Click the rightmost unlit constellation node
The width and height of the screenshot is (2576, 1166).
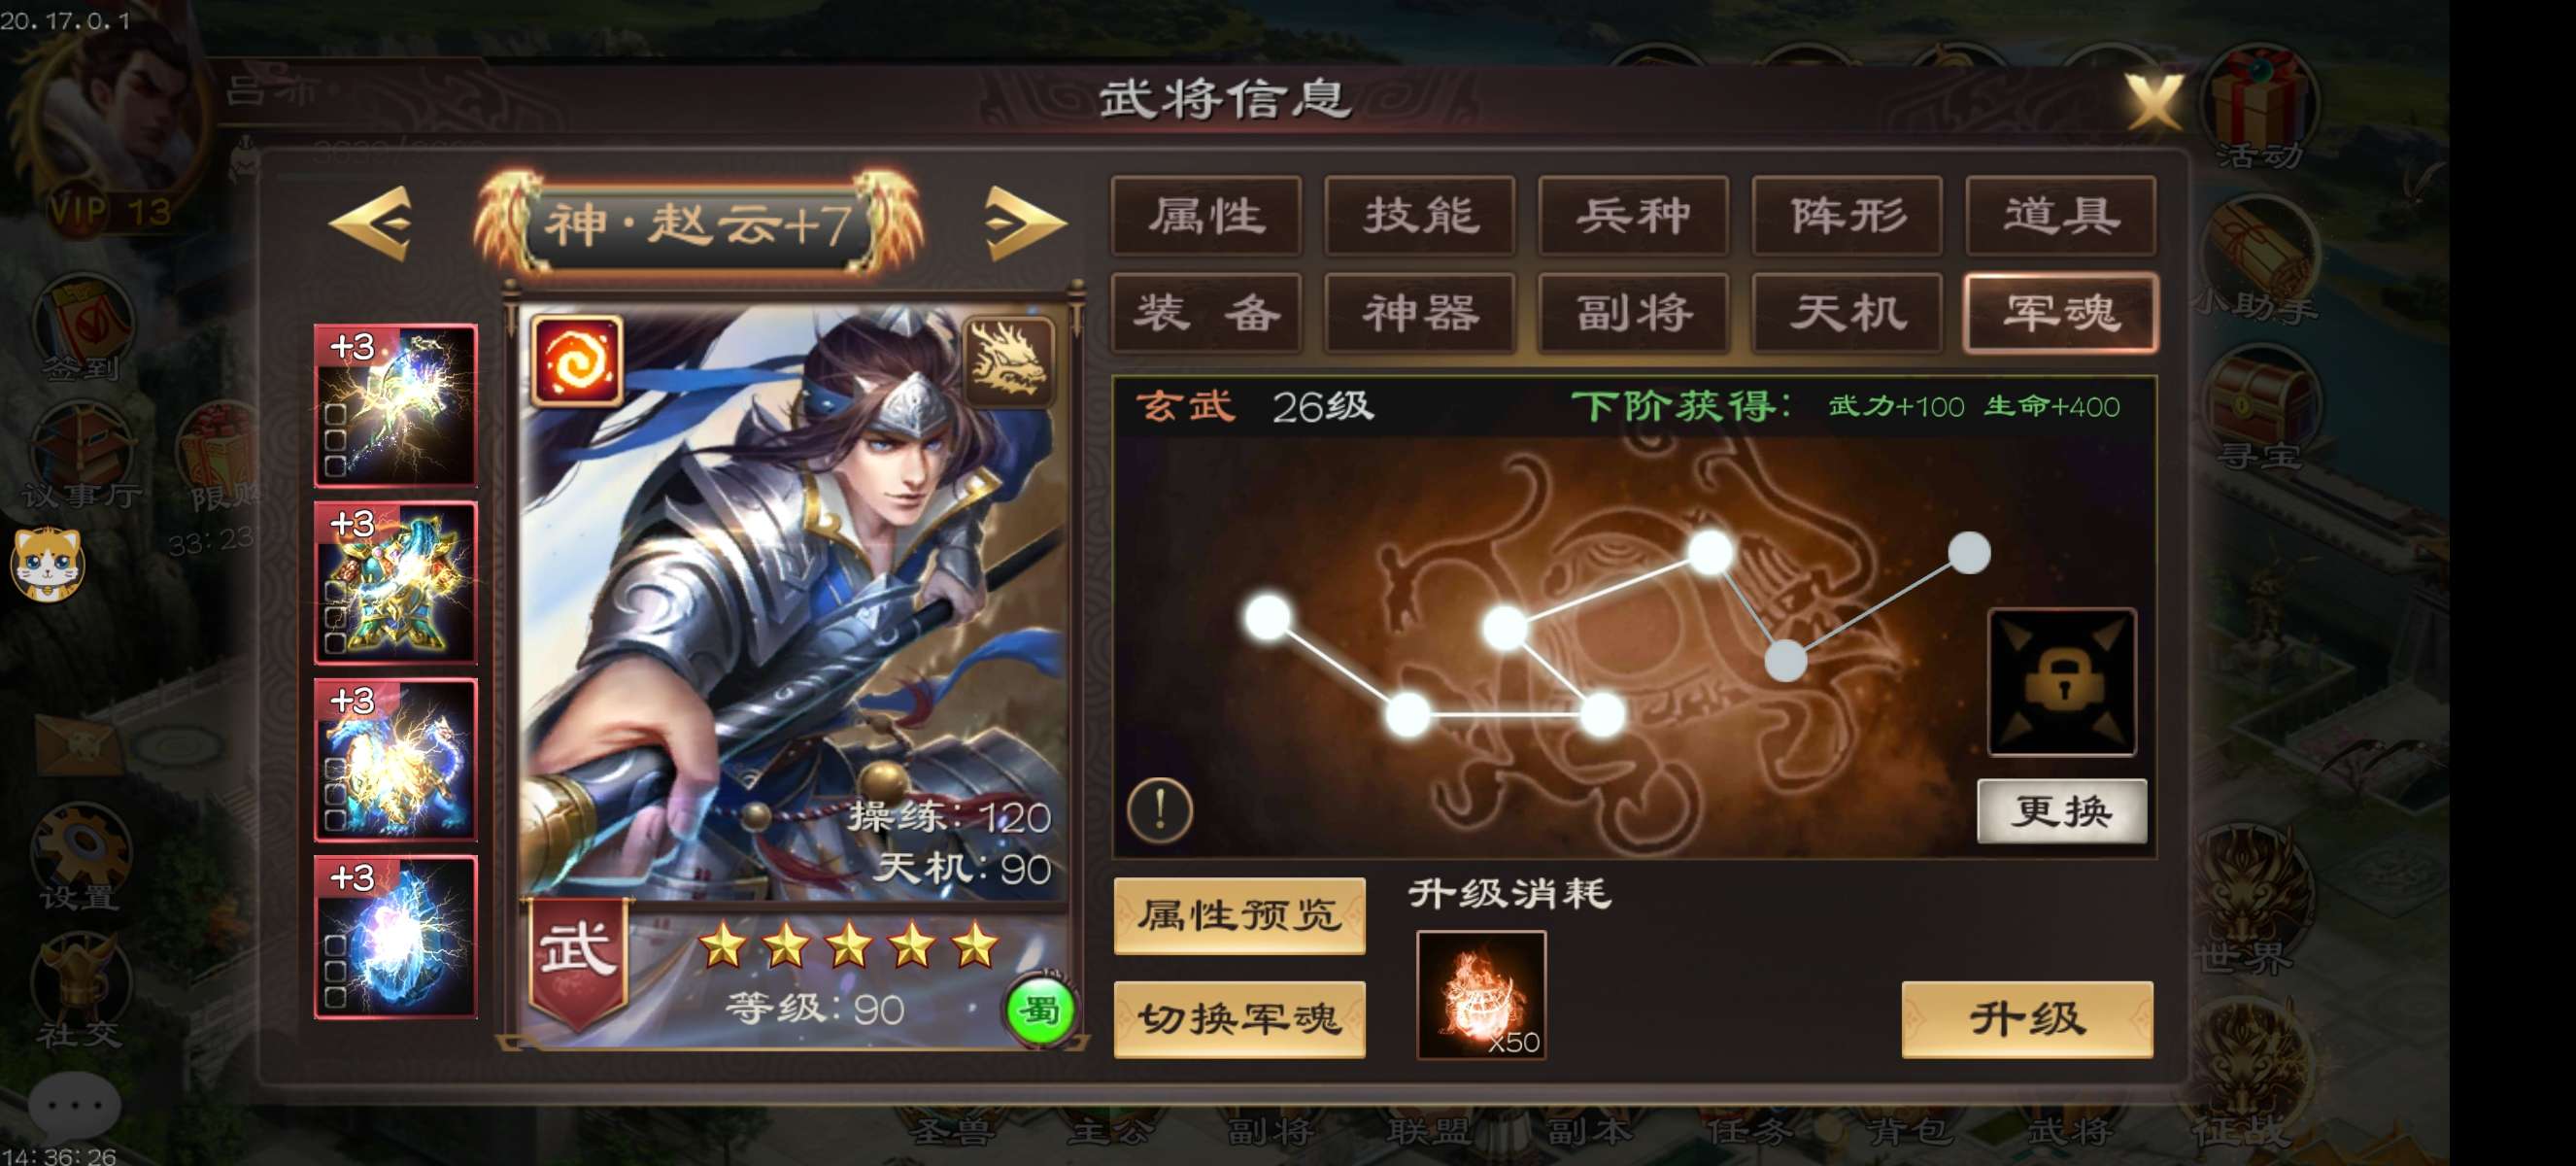click(x=1969, y=553)
